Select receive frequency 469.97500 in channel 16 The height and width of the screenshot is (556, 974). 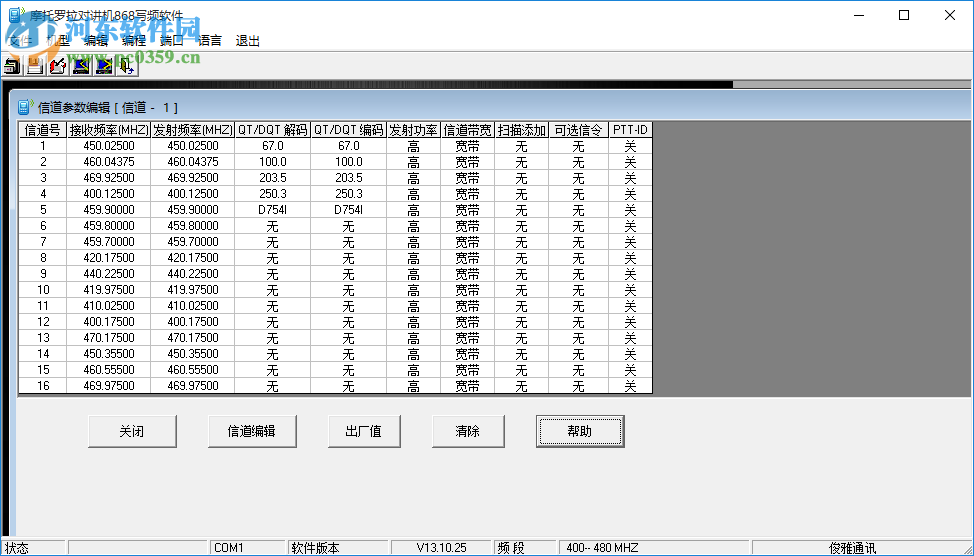tap(109, 386)
